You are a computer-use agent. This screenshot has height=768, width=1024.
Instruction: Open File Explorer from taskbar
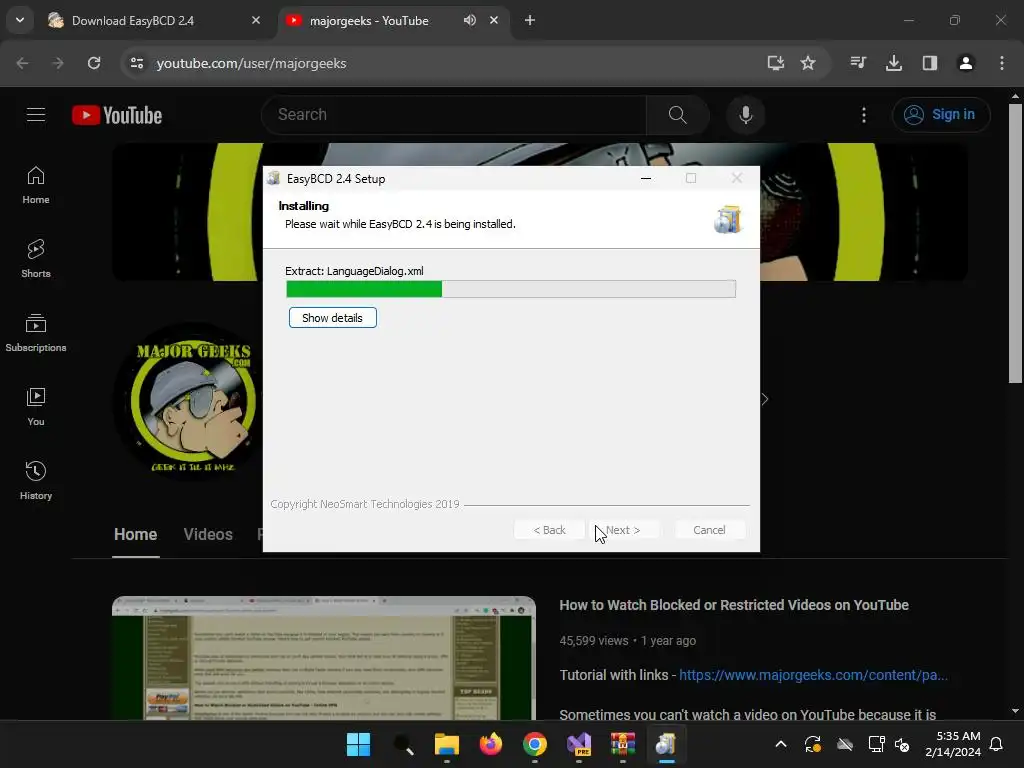pos(447,744)
